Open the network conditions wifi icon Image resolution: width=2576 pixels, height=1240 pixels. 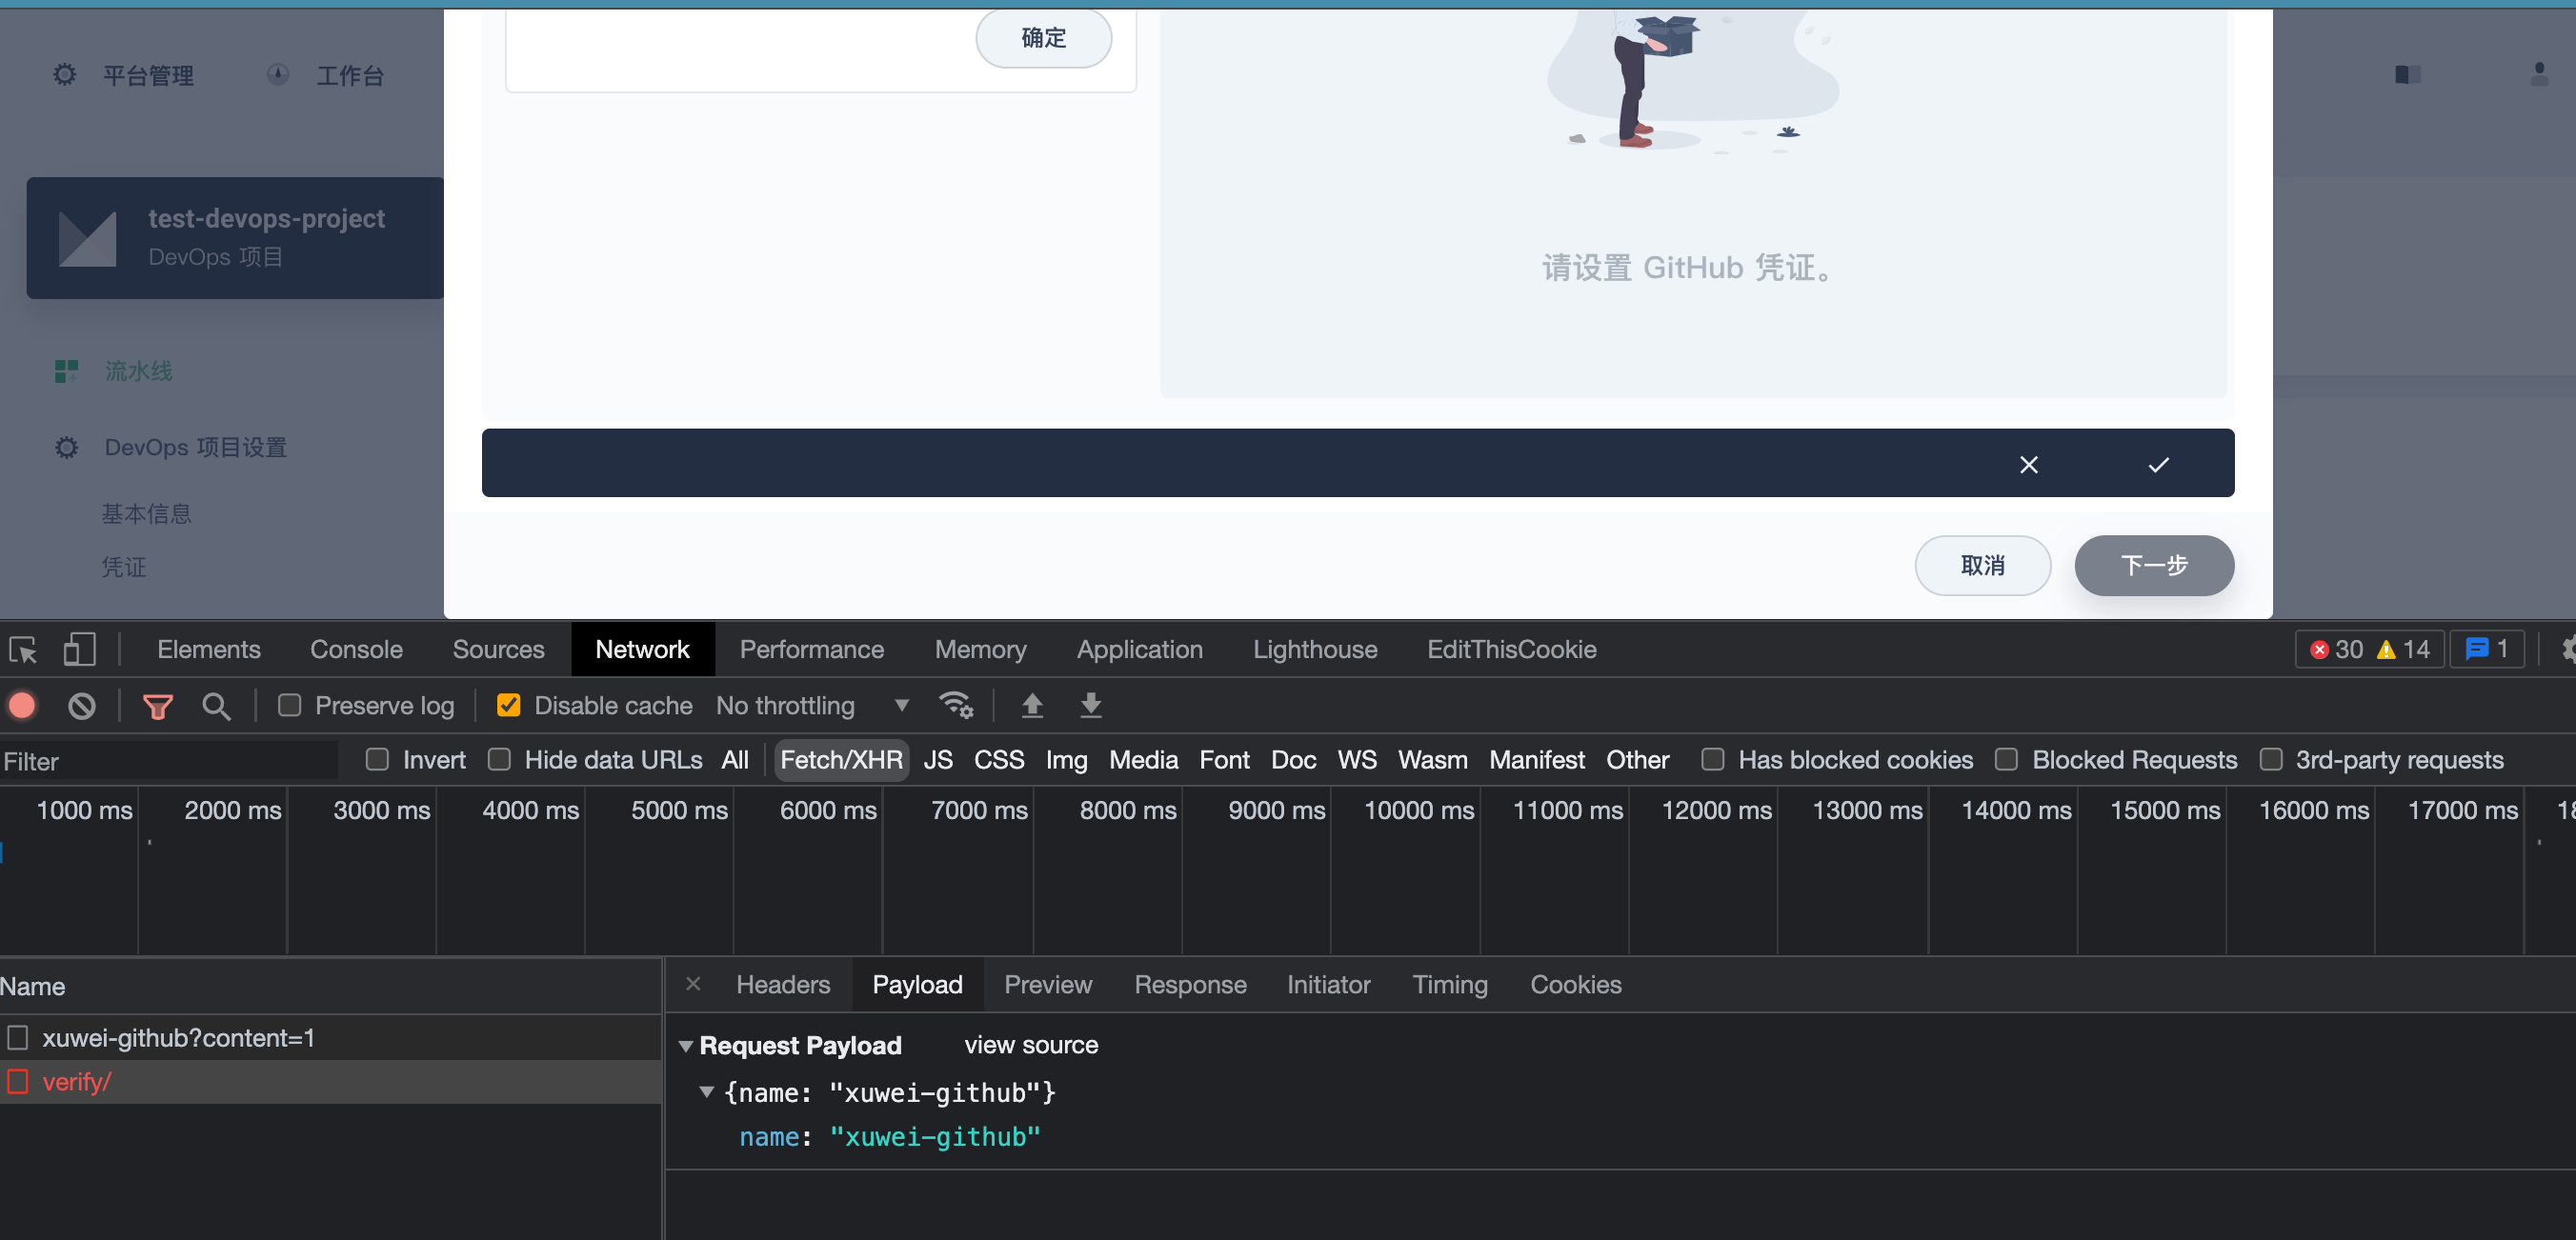956,706
